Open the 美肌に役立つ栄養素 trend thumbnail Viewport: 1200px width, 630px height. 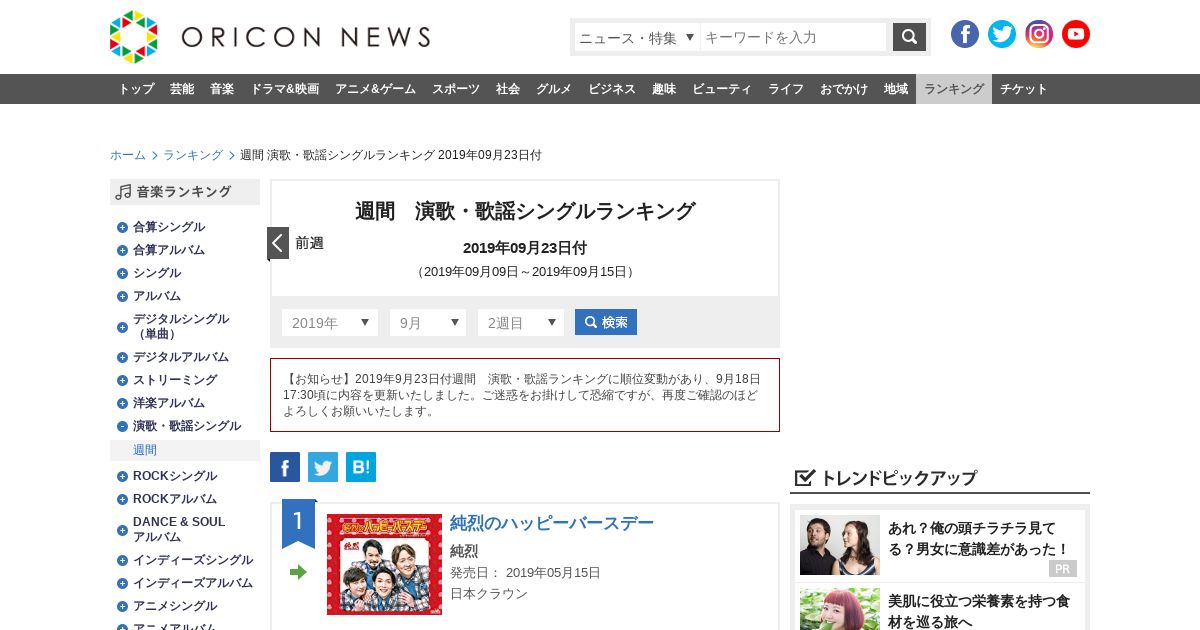[840, 609]
